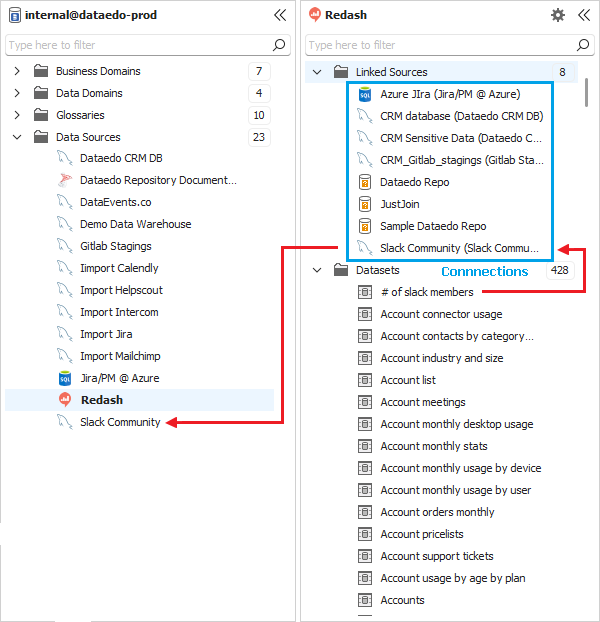
Task: Click the repository database icon beside internal@dataedo-prod
Action: (15, 15)
